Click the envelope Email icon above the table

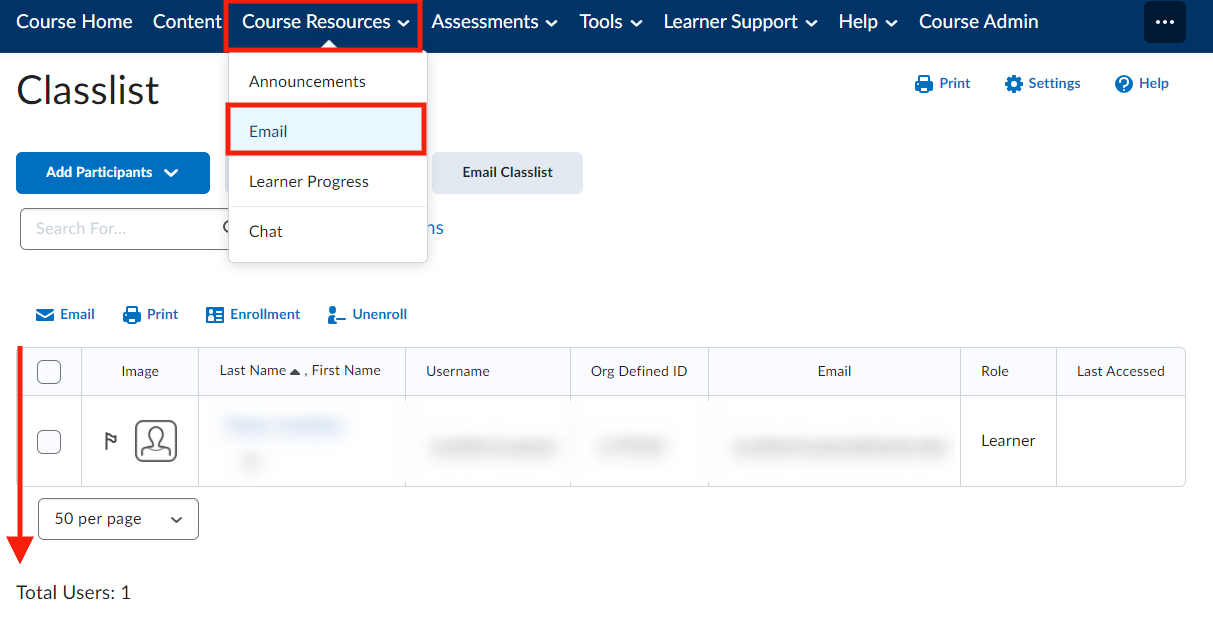(45, 315)
